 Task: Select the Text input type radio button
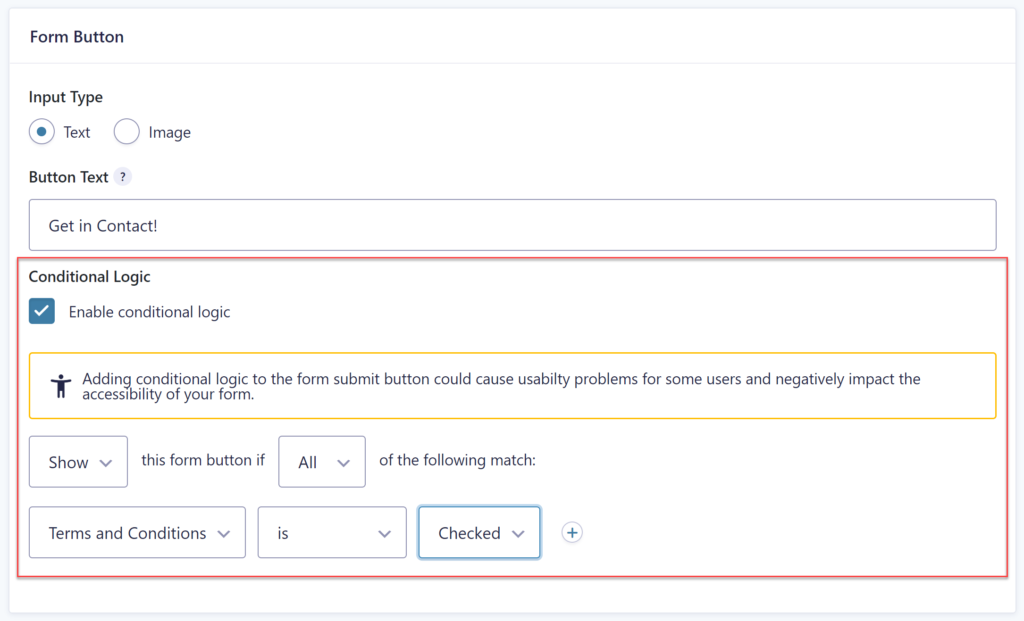41,131
